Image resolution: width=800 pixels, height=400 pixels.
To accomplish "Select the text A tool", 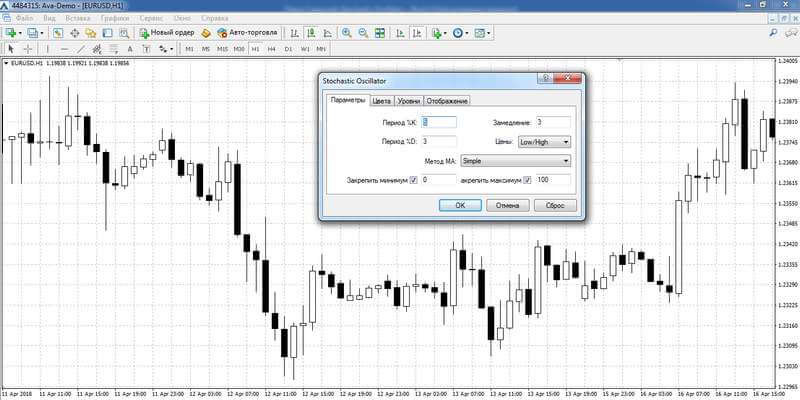I will [x=130, y=49].
